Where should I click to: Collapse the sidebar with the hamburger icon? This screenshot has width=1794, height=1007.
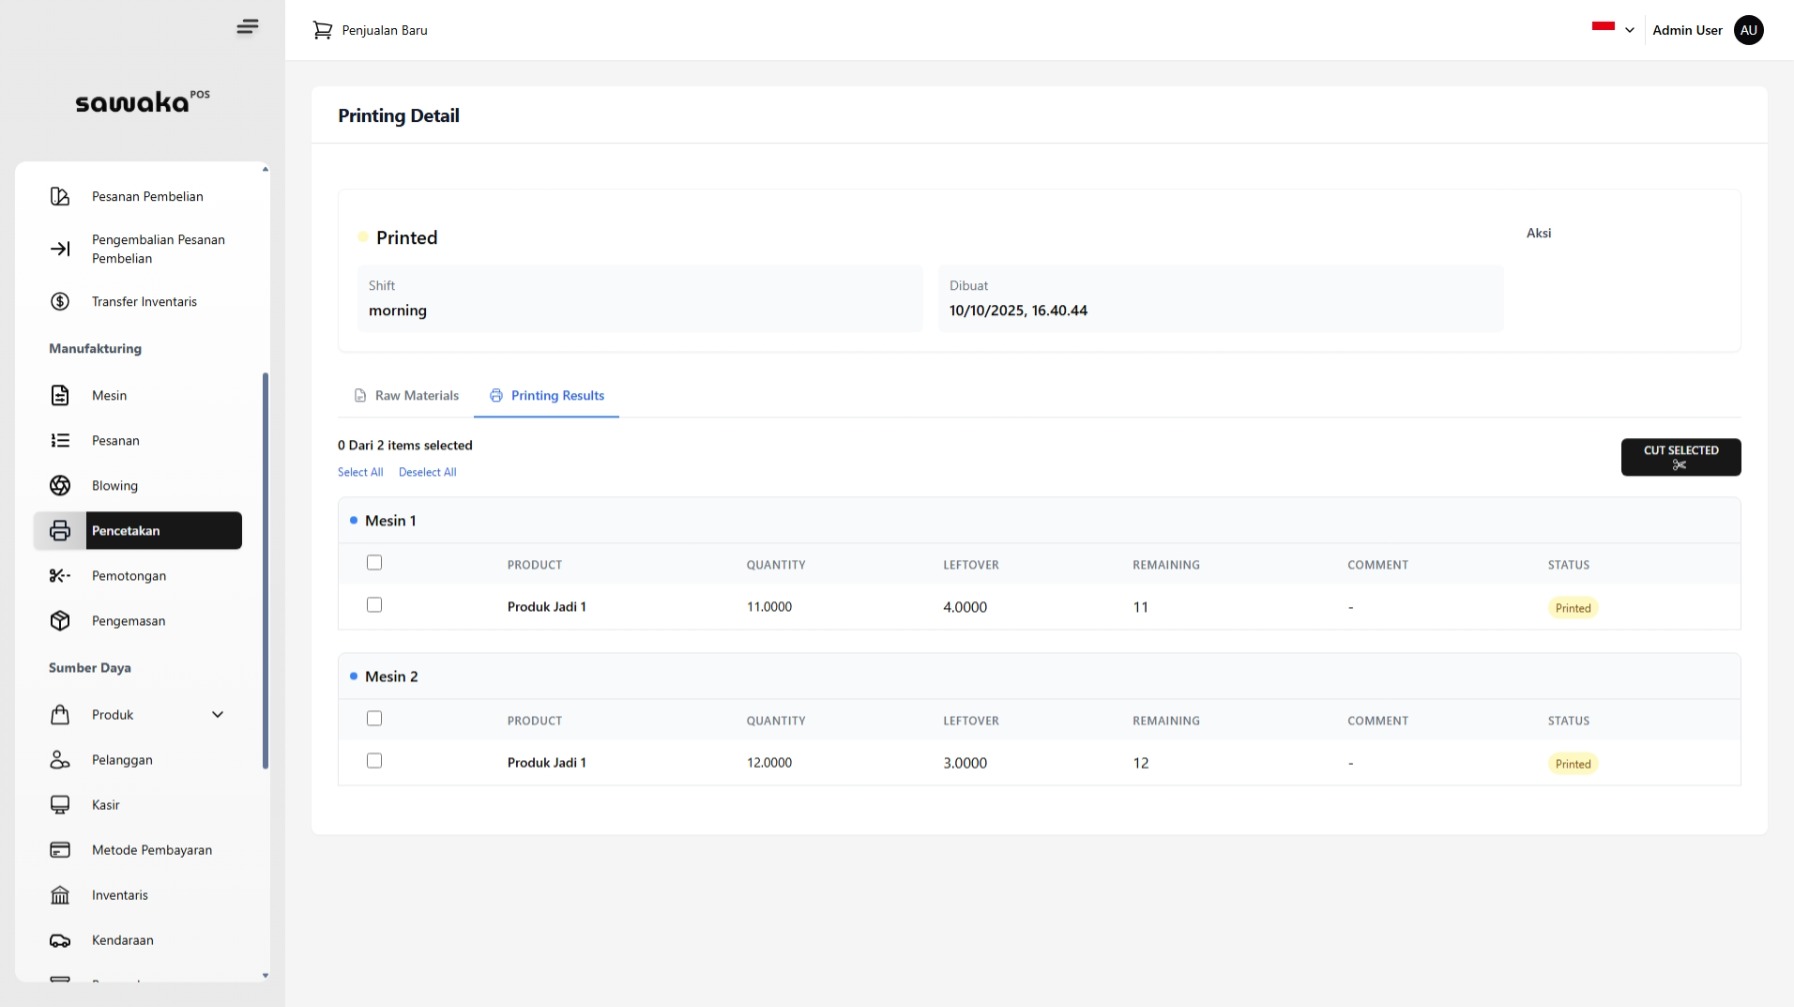coord(247,27)
